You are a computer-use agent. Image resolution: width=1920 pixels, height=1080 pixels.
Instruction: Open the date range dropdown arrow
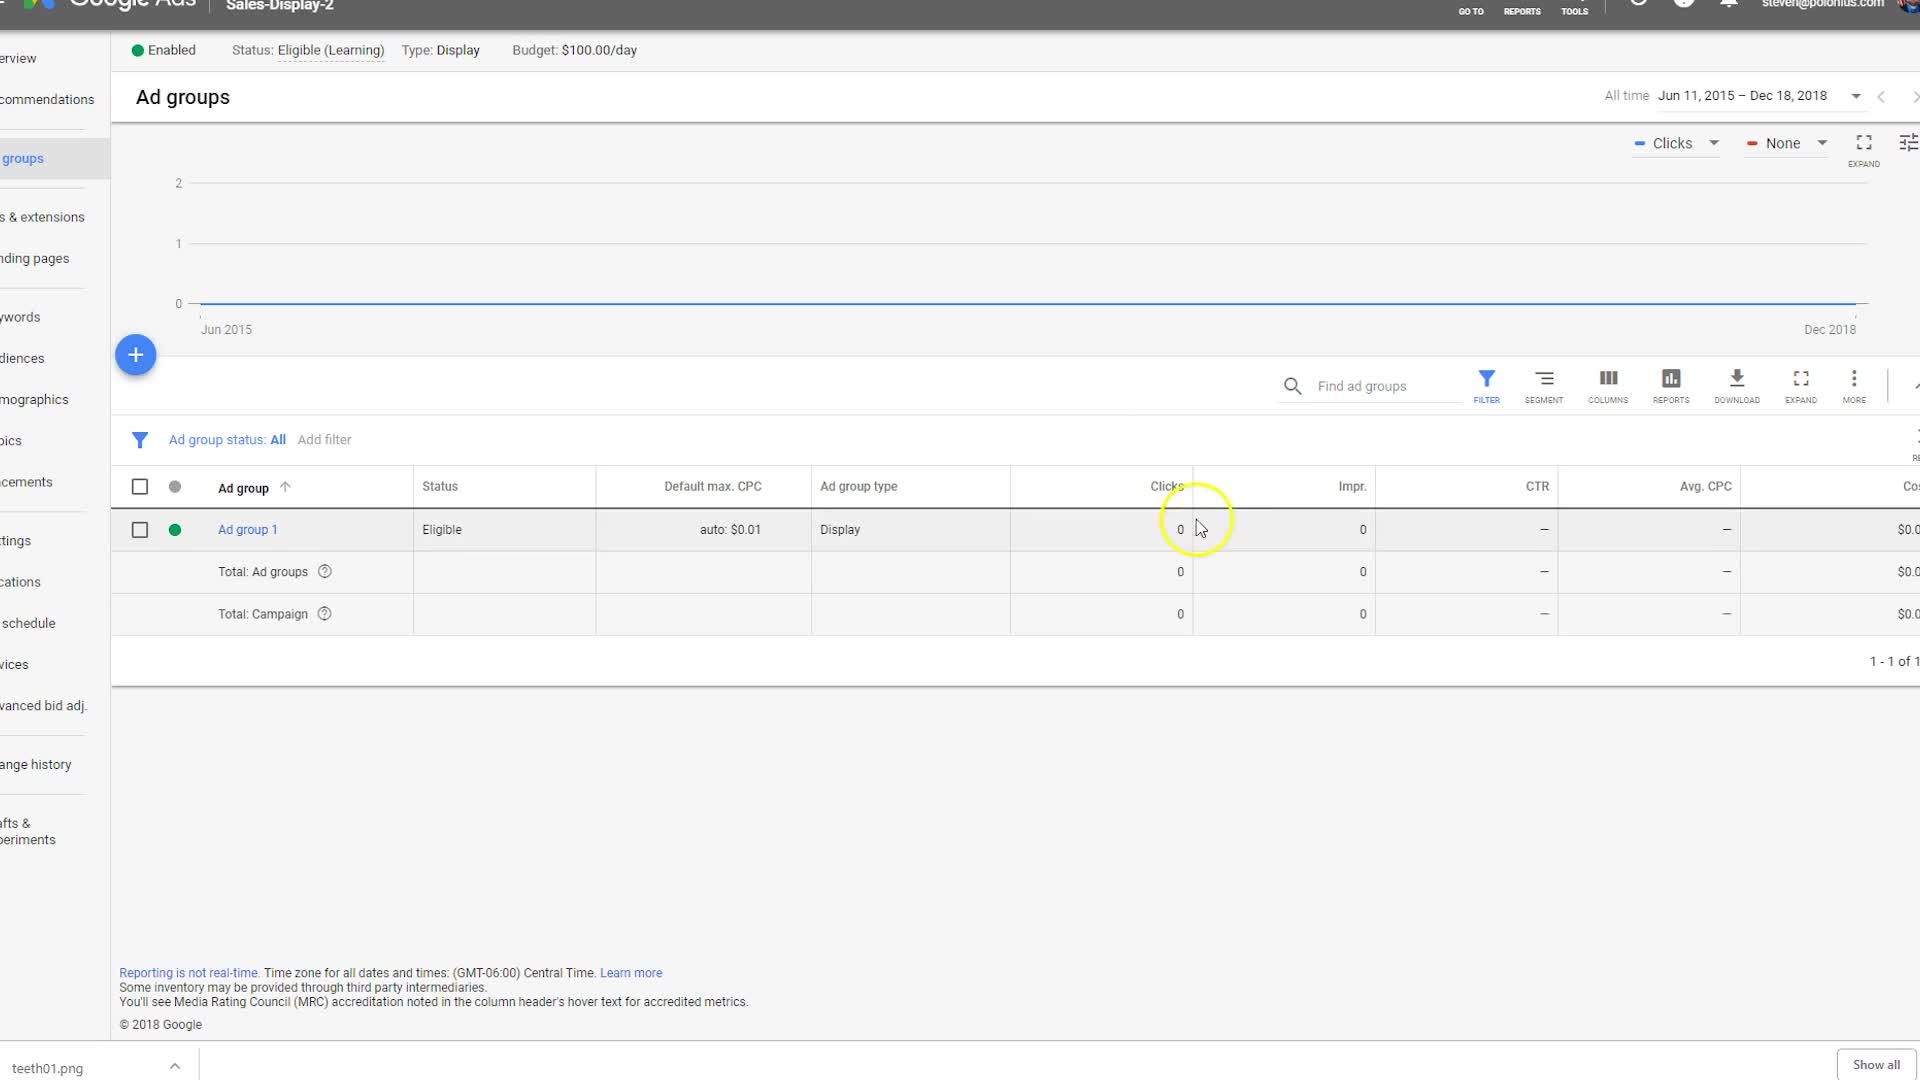1856,96
